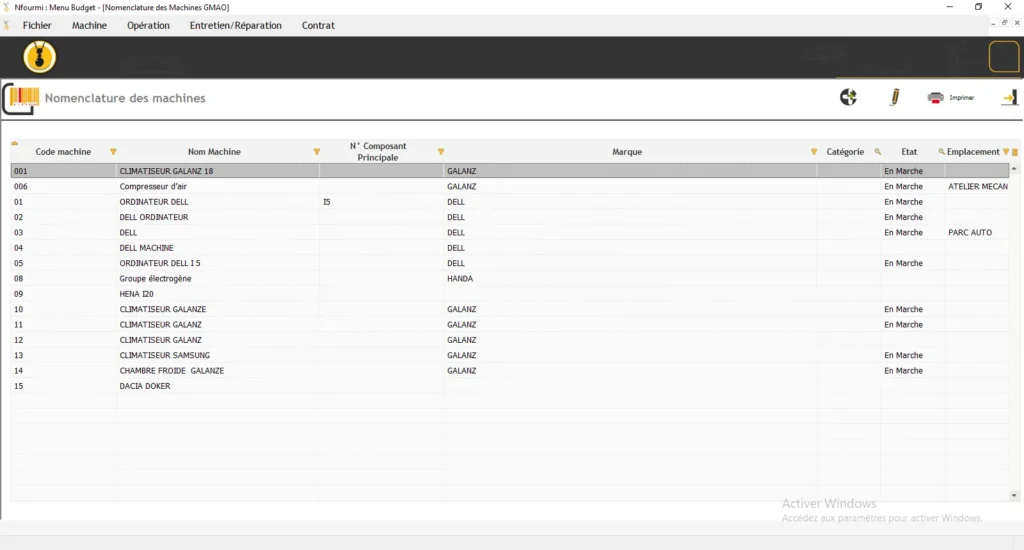Open the N° Composant Principale filter
Image resolution: width=1024 pixels, height=550 pixels.
(441, 152)
